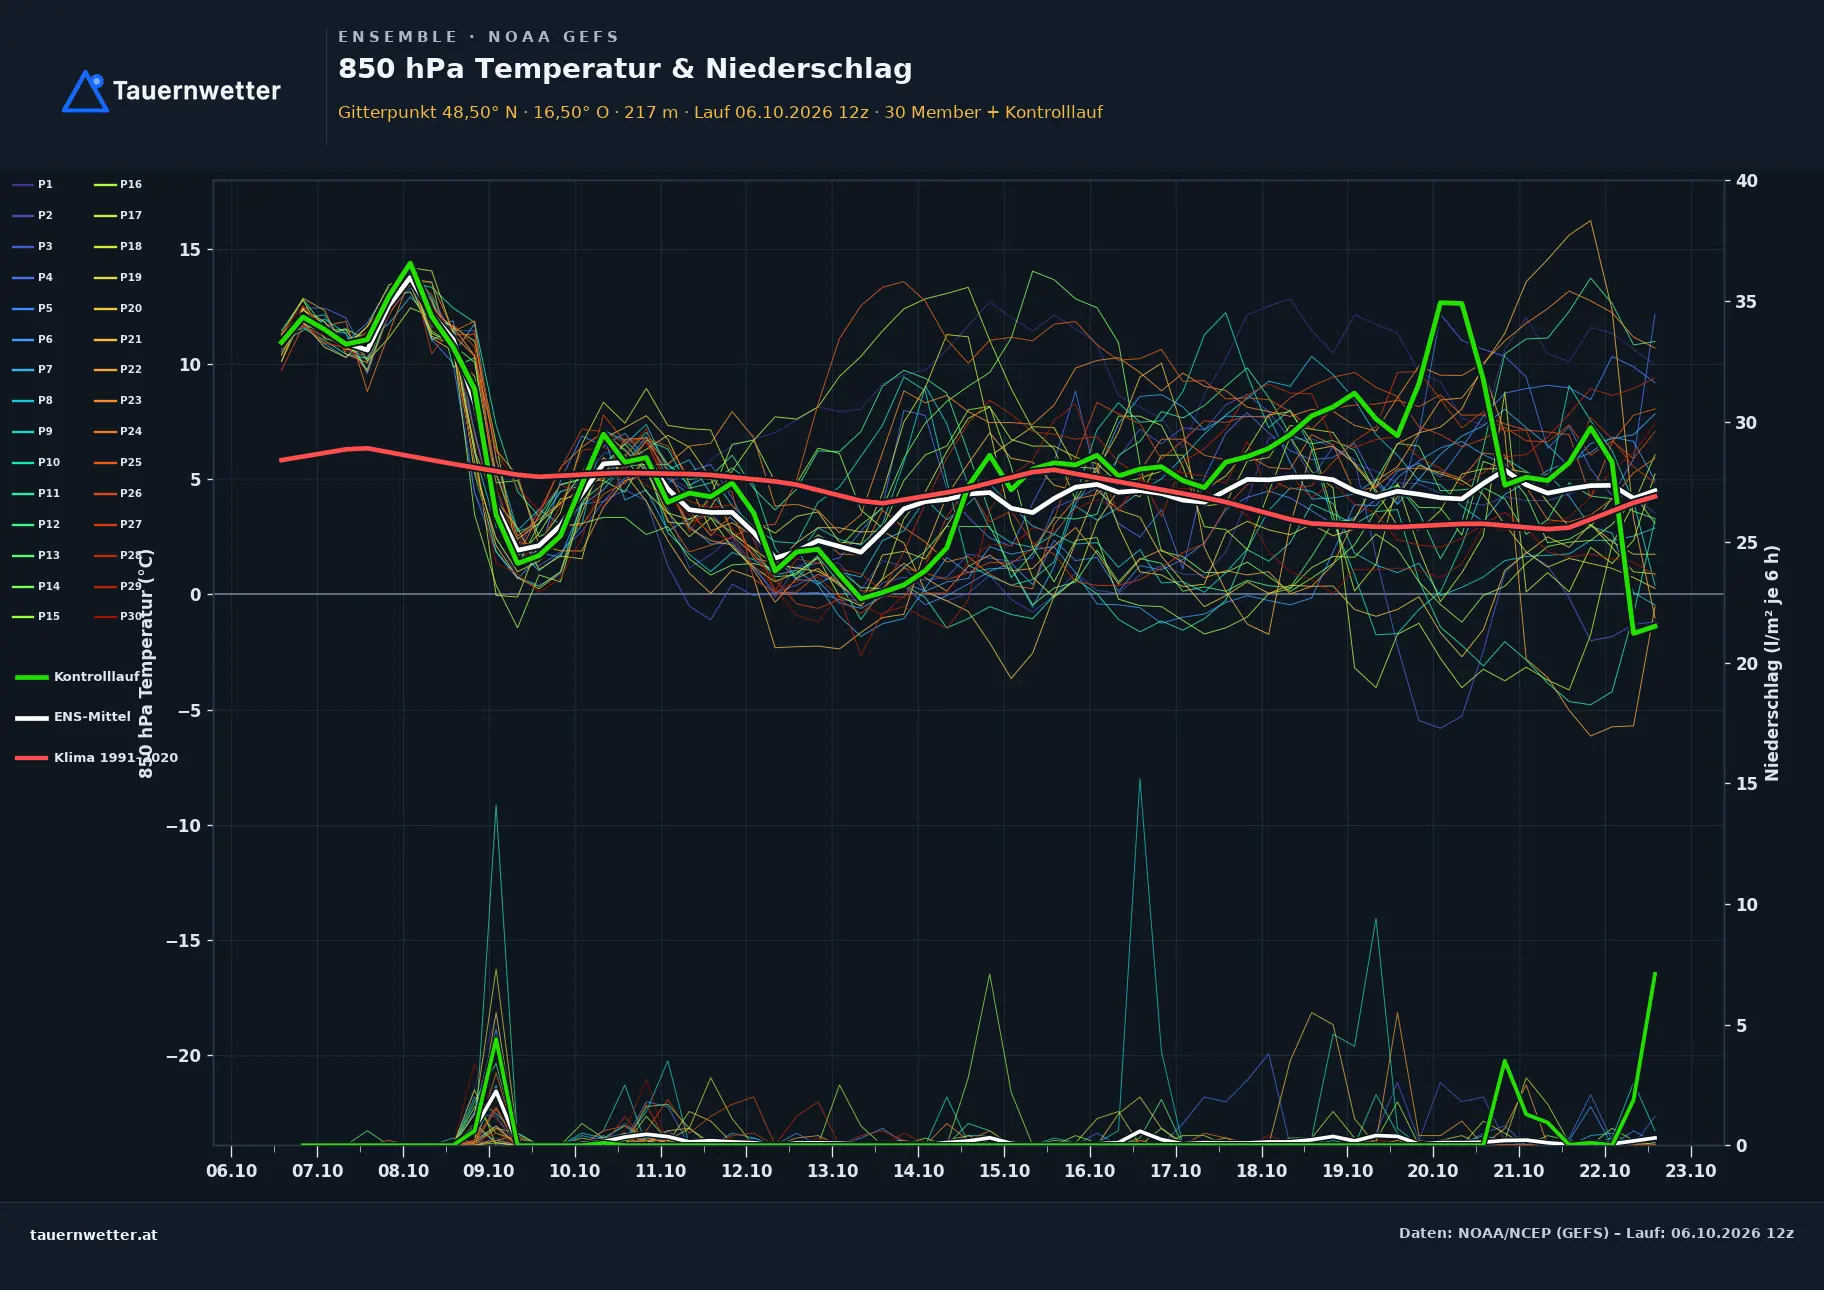This screenshot has height=1290, width=1824.
Task: Click legend entry P18
Action: coord(118,246)
